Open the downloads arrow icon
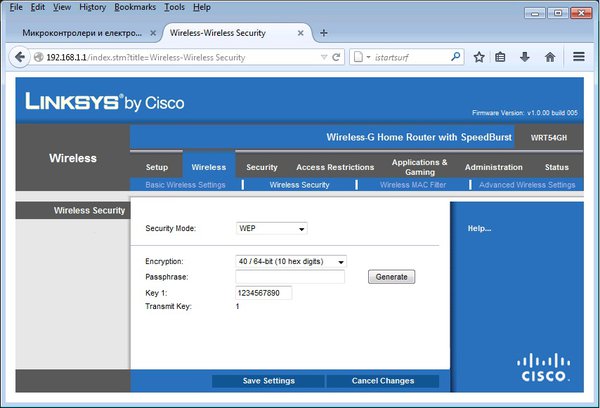Image resolution: width=600 pixels, height=408 pixels. coord(525,57)
